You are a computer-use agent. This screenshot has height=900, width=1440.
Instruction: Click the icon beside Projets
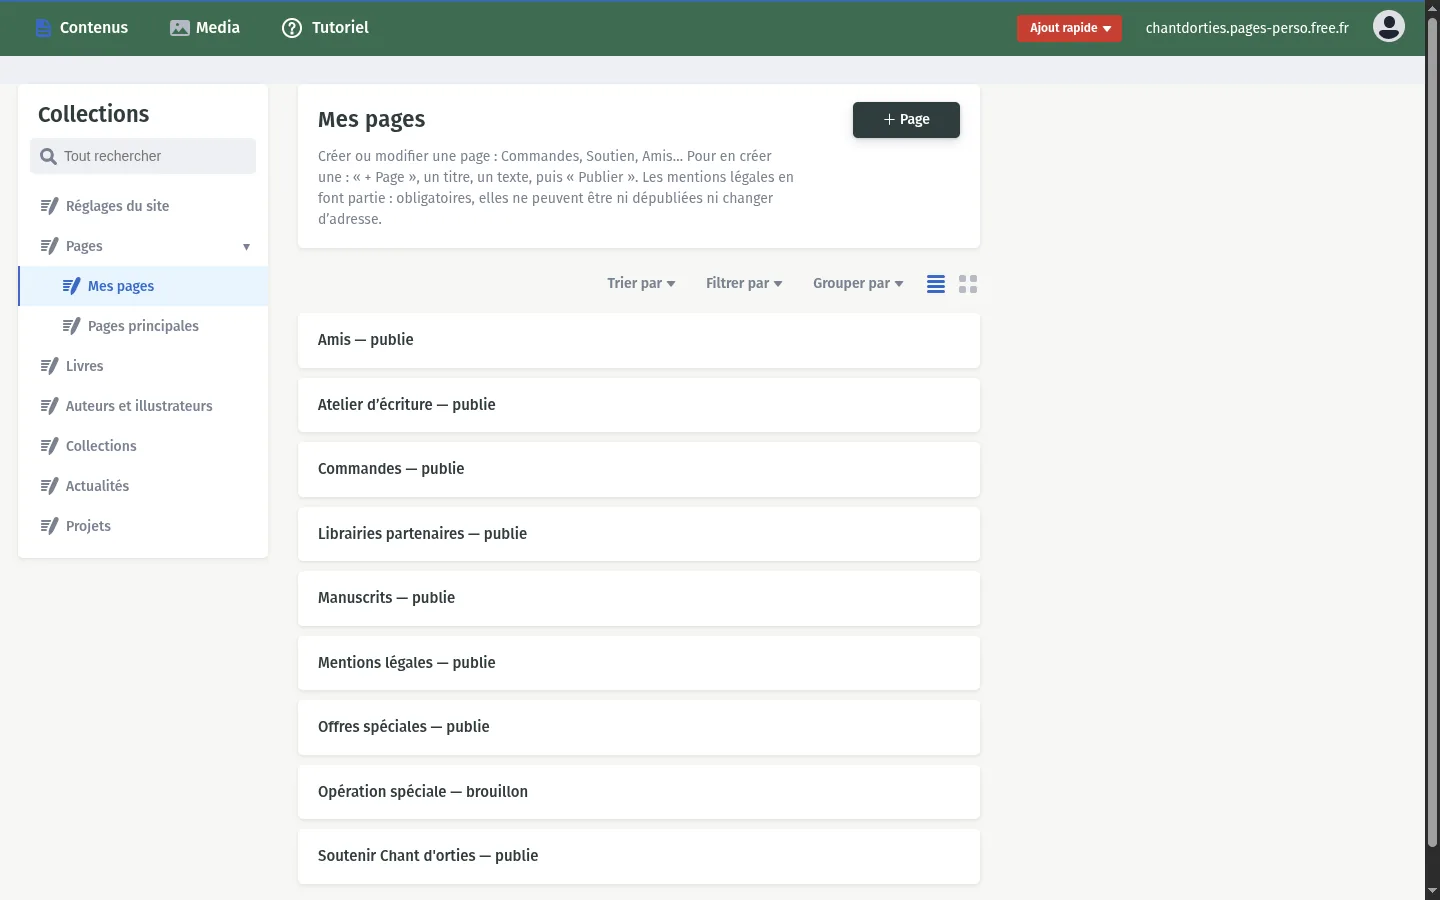(x=49, y=526)
